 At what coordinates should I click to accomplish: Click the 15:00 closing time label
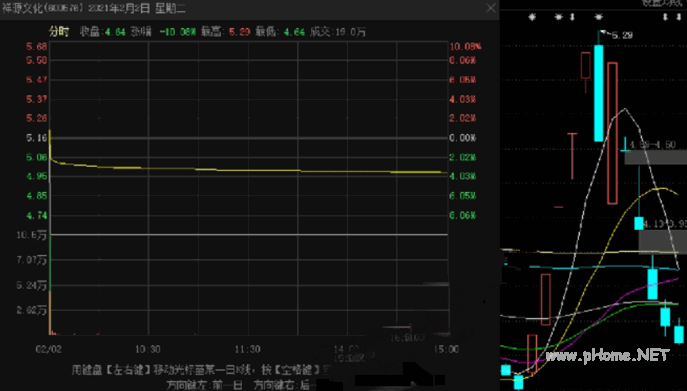[446, 349]
